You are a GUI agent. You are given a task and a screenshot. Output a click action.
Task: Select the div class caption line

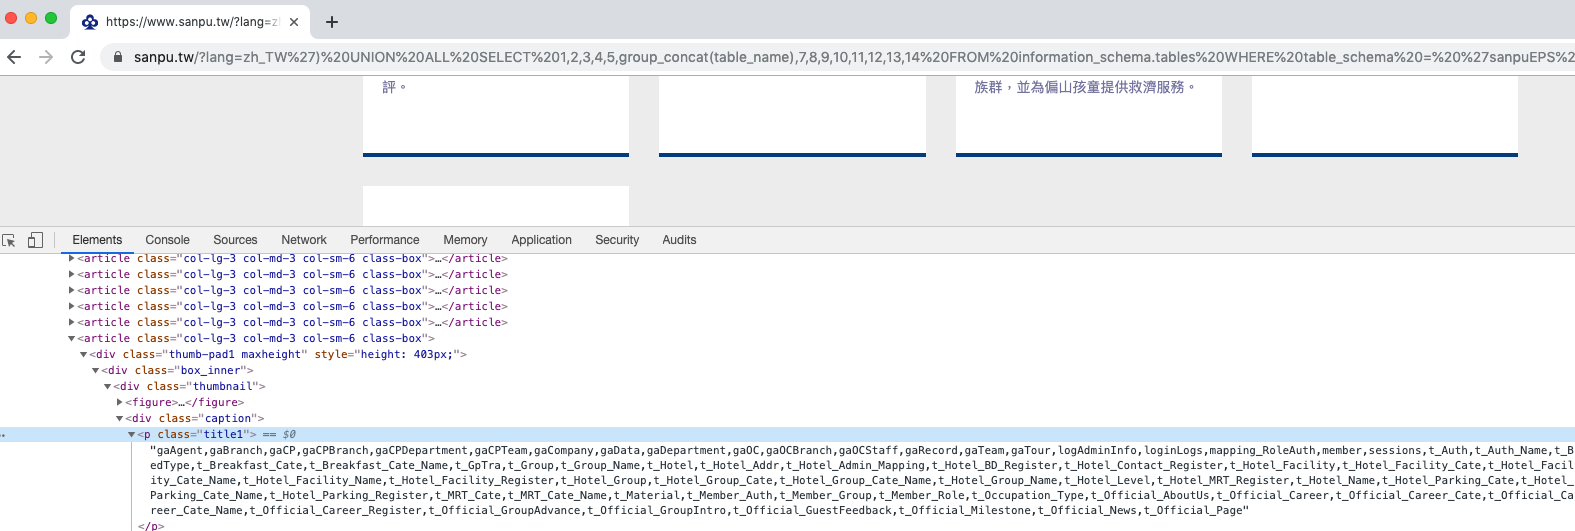(x=195, y=418)
